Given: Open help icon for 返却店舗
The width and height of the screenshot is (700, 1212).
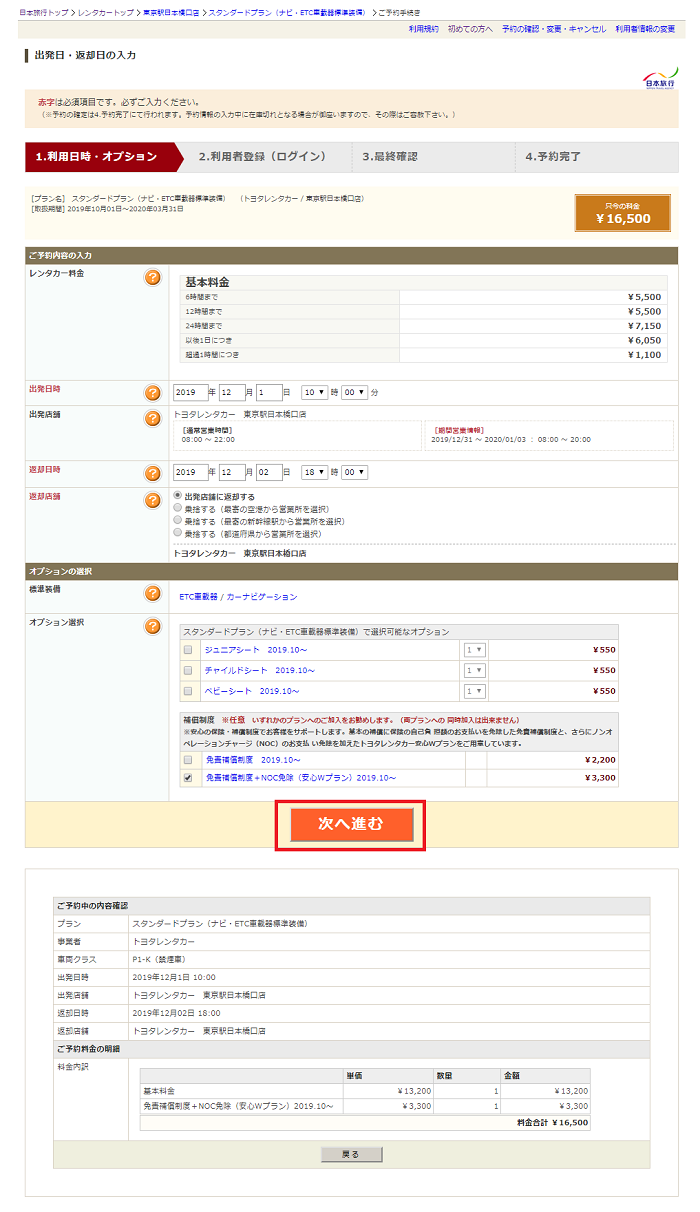Looking at the screenshot, I should (152, 500).
